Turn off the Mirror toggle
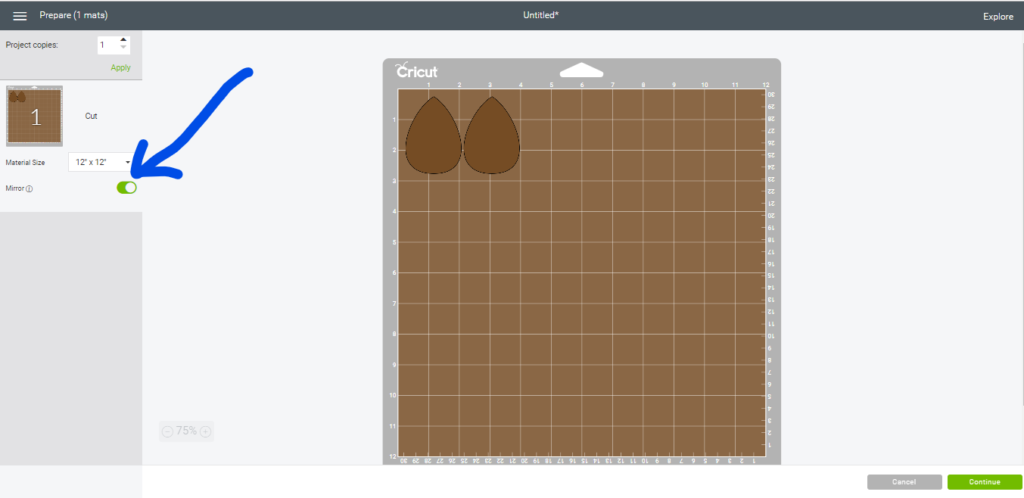The image size is (1024, 498). (126, 187)
